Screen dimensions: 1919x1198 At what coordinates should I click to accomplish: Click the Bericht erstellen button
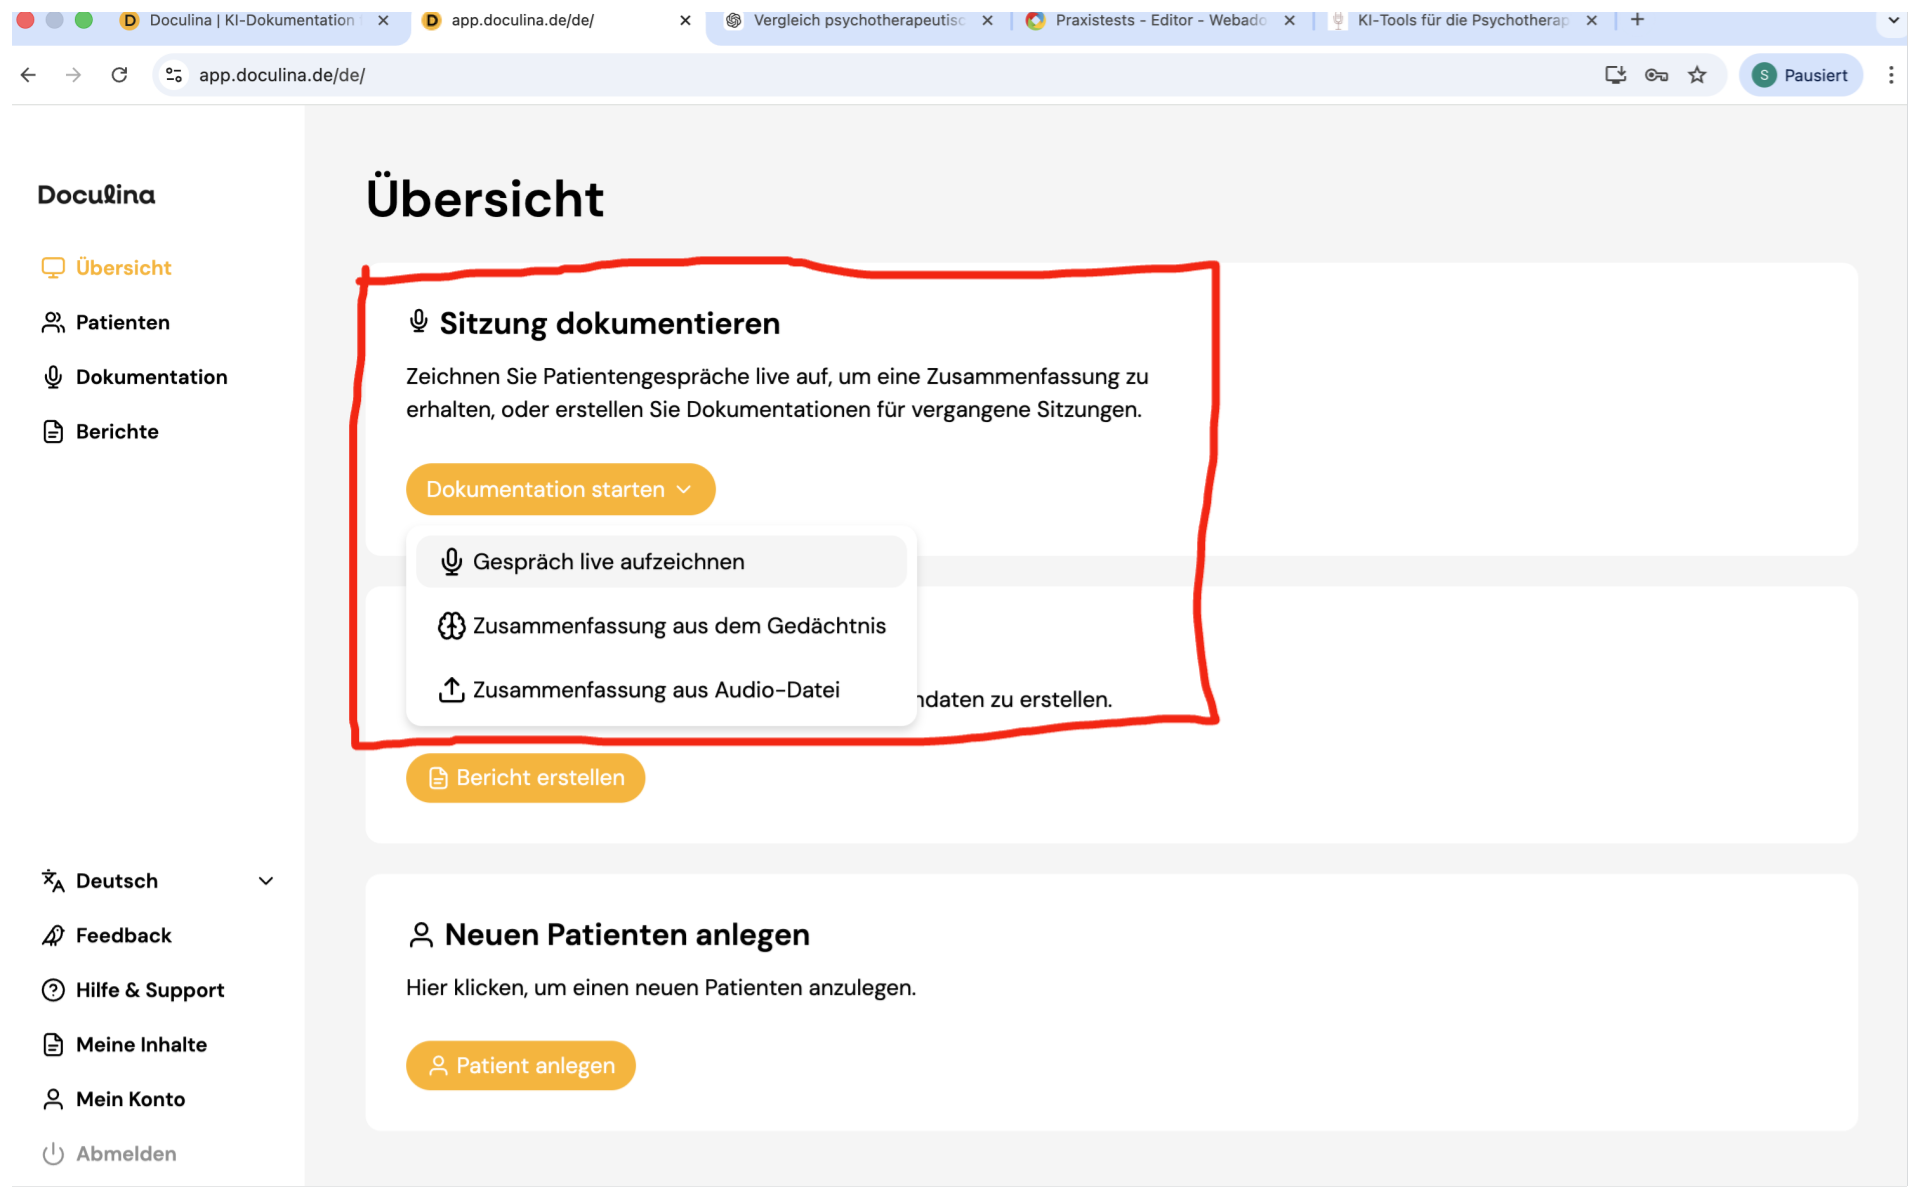(525, 778)
